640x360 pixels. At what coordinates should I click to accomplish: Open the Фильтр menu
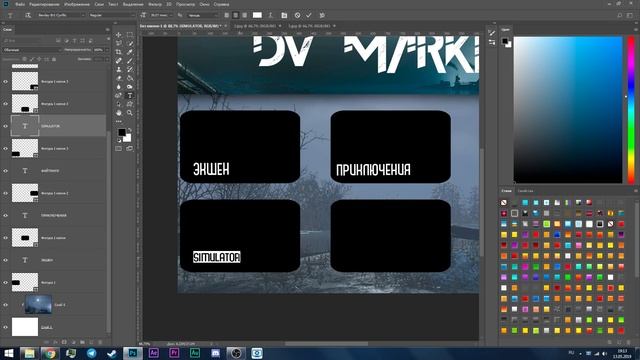[155, 4]
